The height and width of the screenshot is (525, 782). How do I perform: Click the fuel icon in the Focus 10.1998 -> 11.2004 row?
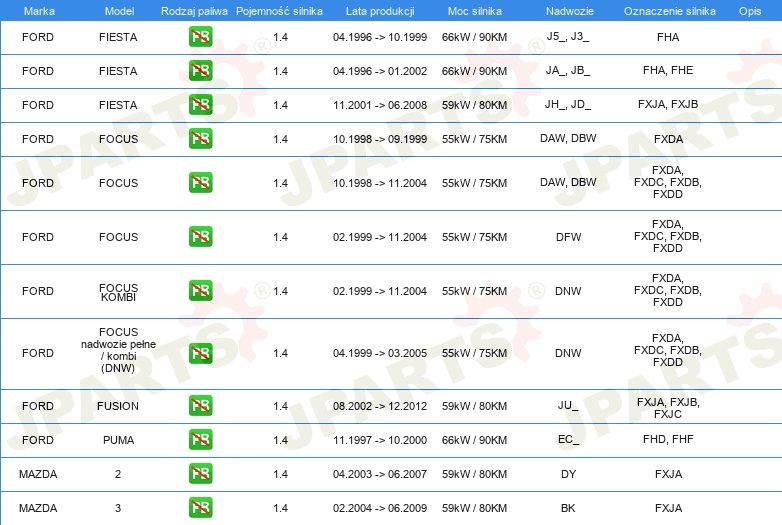pos(200,182)
